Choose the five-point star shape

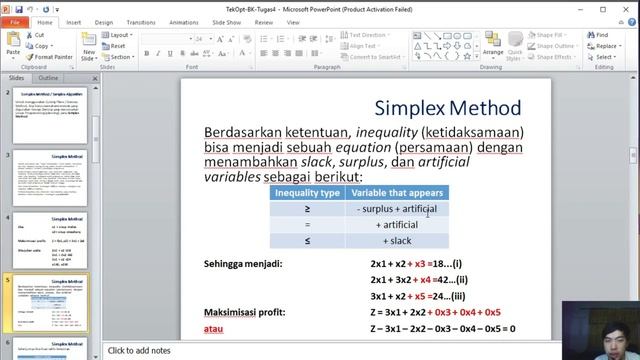tap(467, 56)
